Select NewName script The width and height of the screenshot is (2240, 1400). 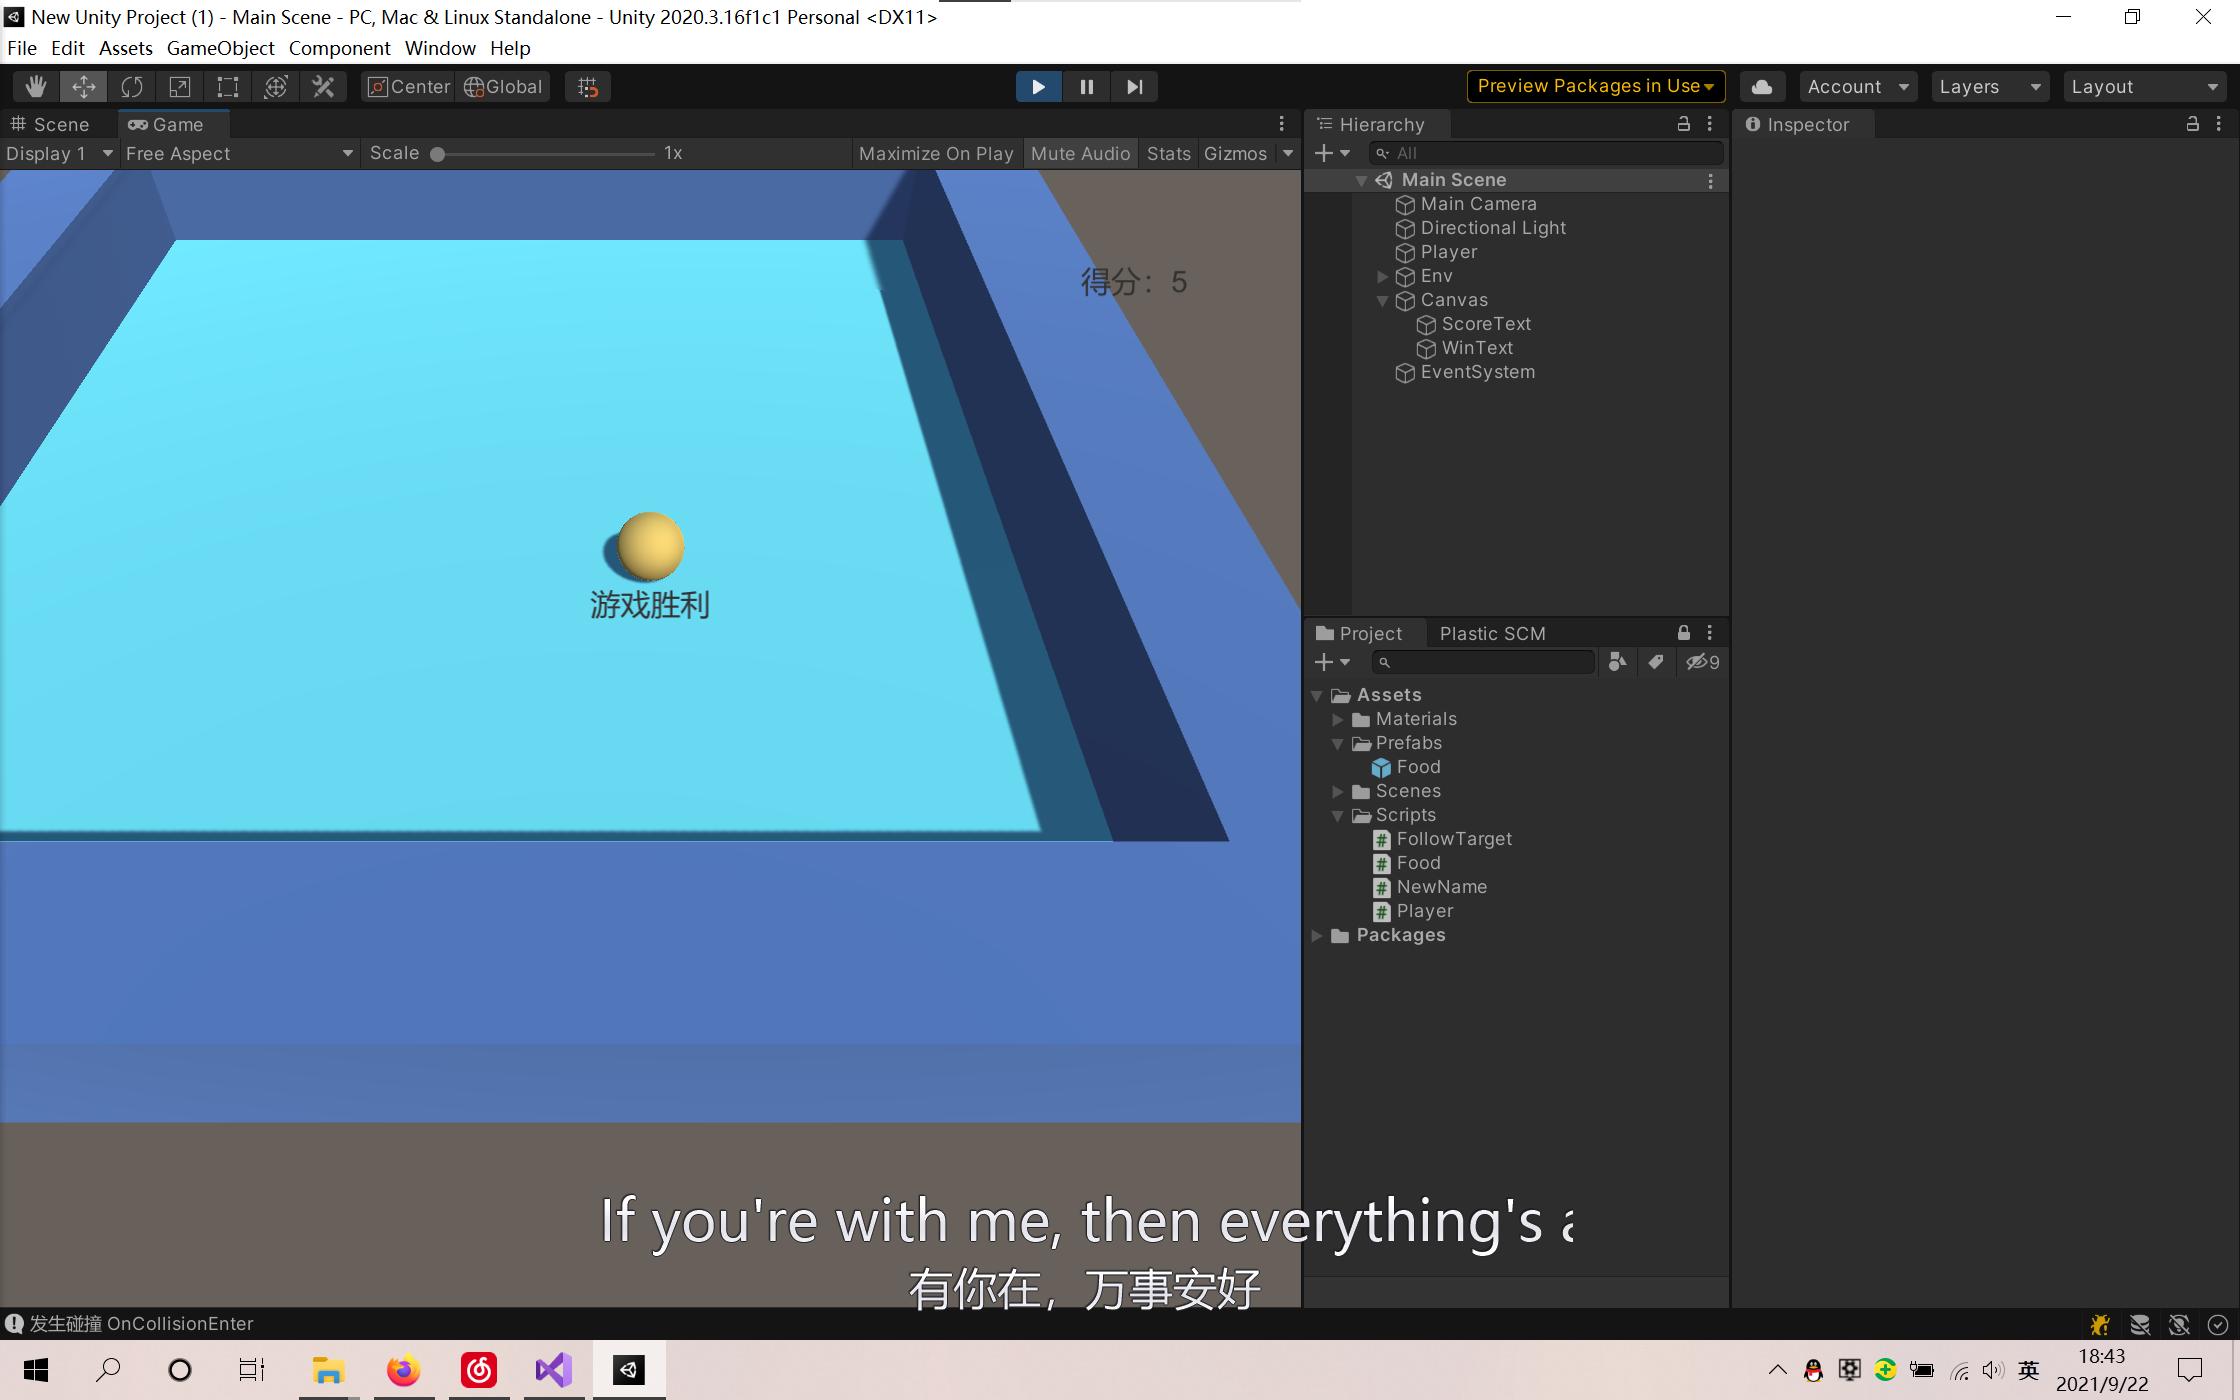(x=1441, y=887)
